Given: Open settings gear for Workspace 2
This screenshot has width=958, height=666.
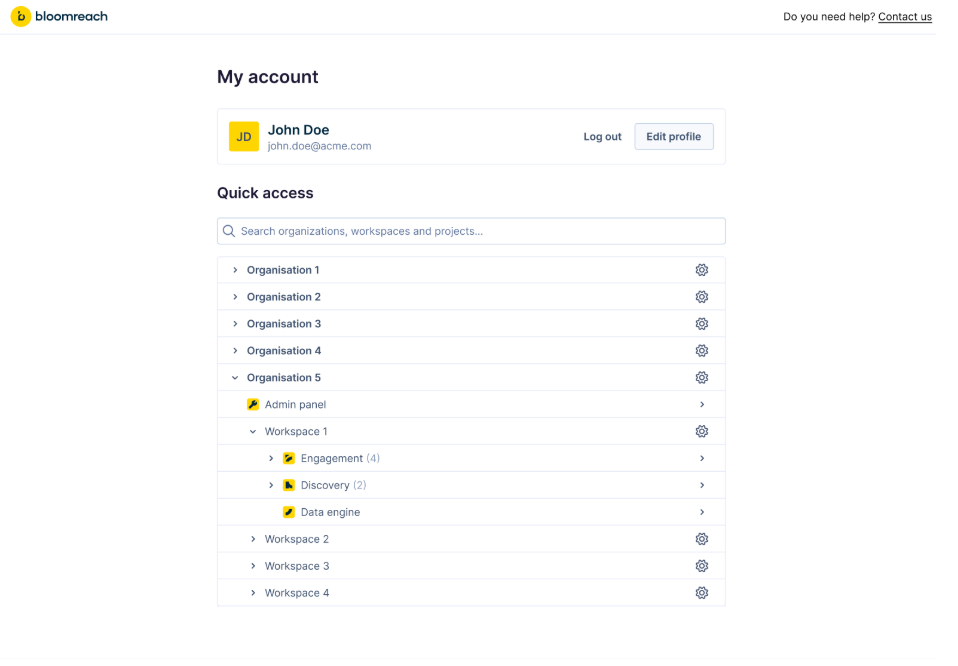Looking at the screenshot, I should (x=701, y=539).
